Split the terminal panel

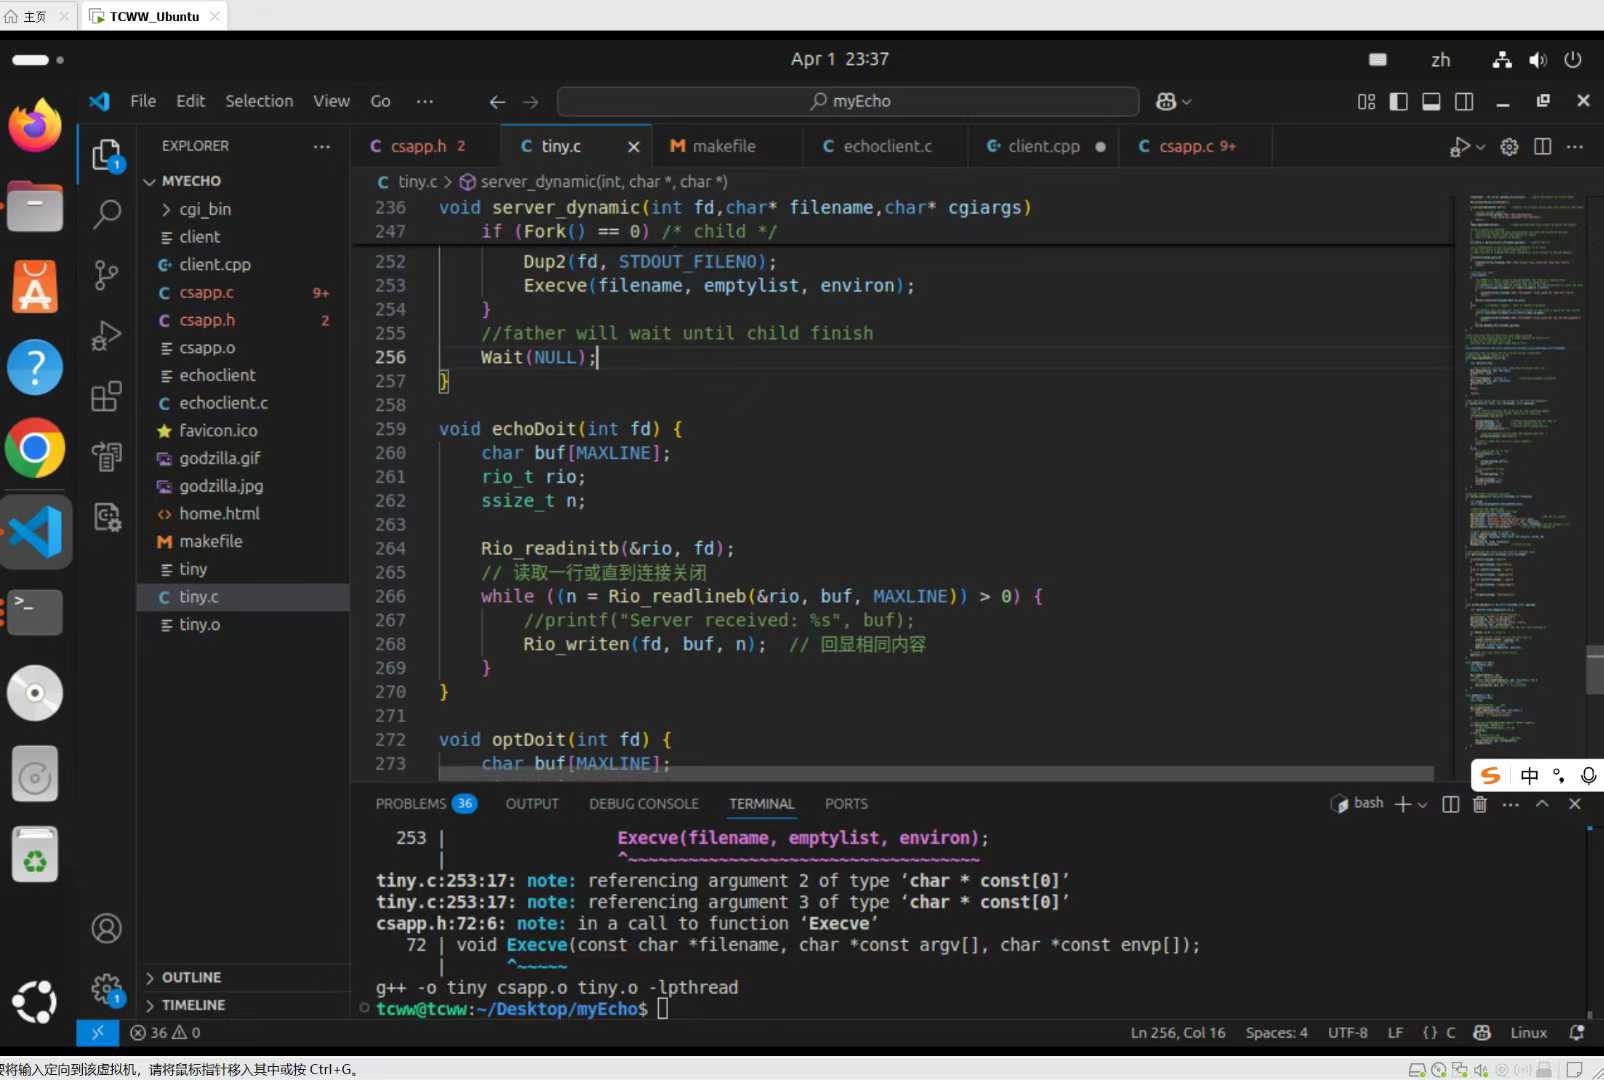pyautogui.click(x=1451, y=805)
